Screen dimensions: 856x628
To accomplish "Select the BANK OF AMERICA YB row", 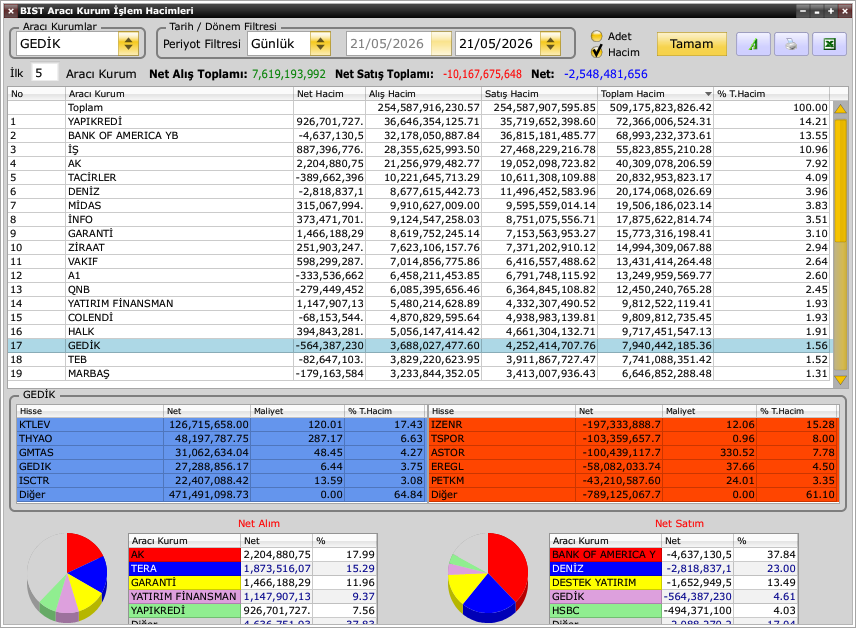I will (419, 135).
